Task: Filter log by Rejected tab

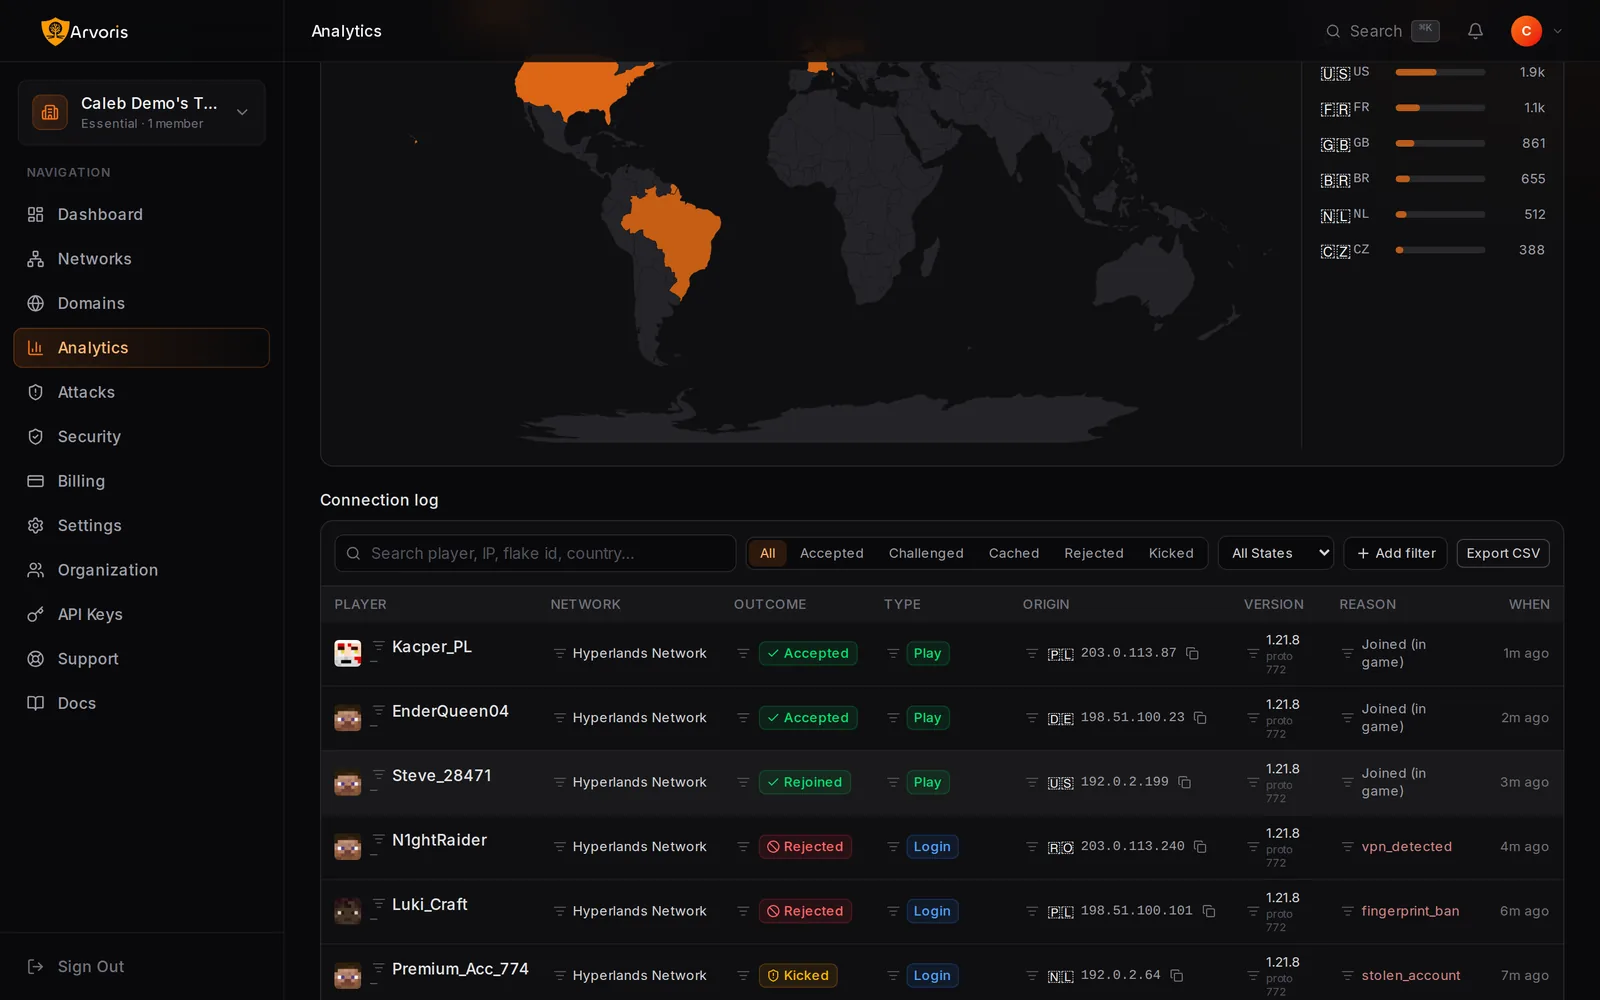Action: 1093,553
